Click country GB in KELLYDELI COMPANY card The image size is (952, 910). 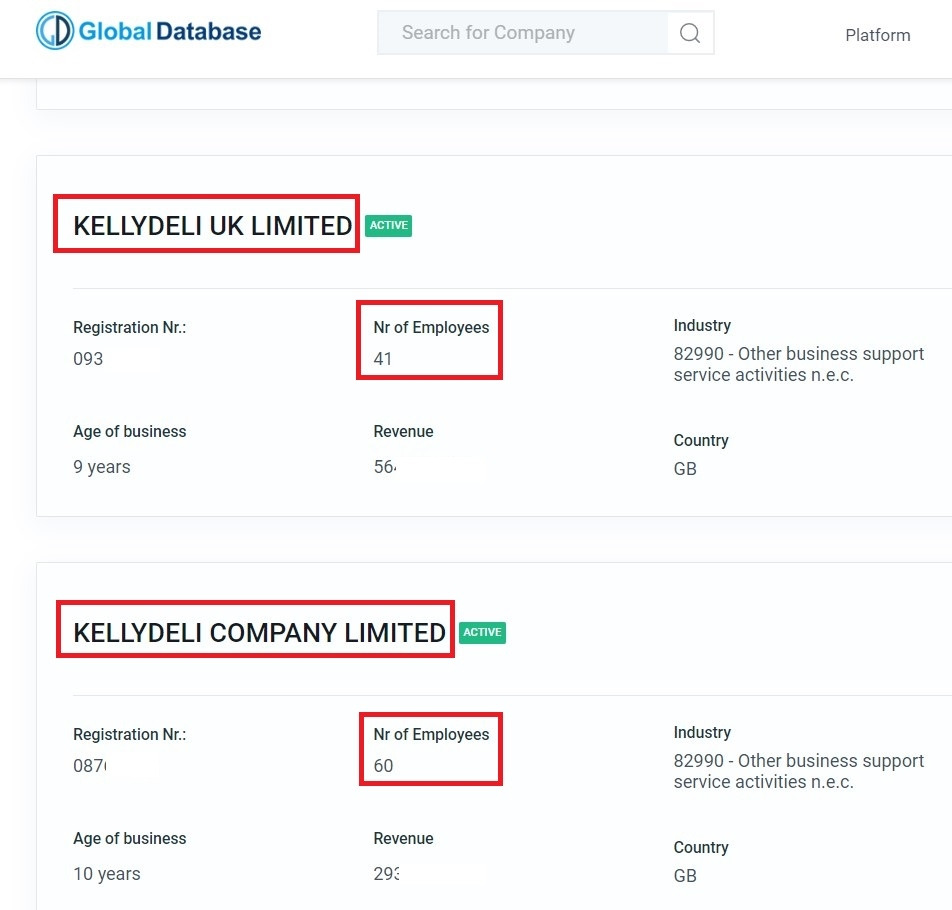(685, 875)
